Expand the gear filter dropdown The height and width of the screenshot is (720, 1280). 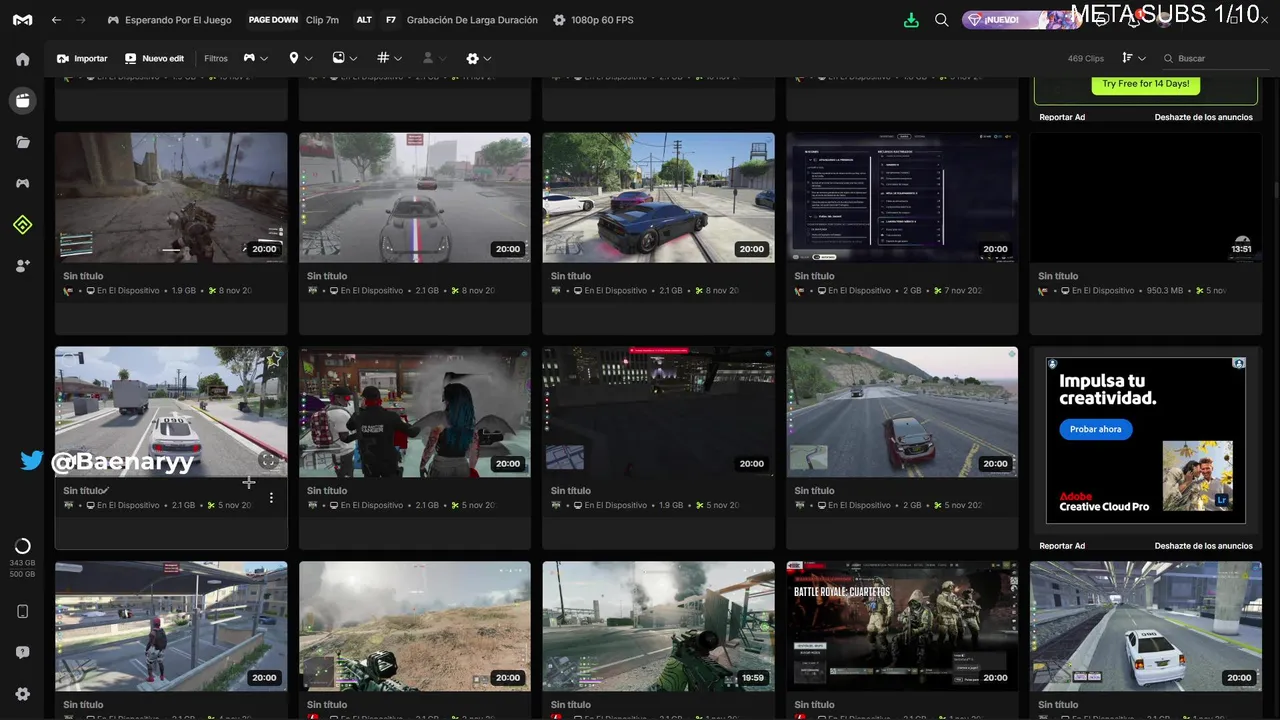click(479, 58)
